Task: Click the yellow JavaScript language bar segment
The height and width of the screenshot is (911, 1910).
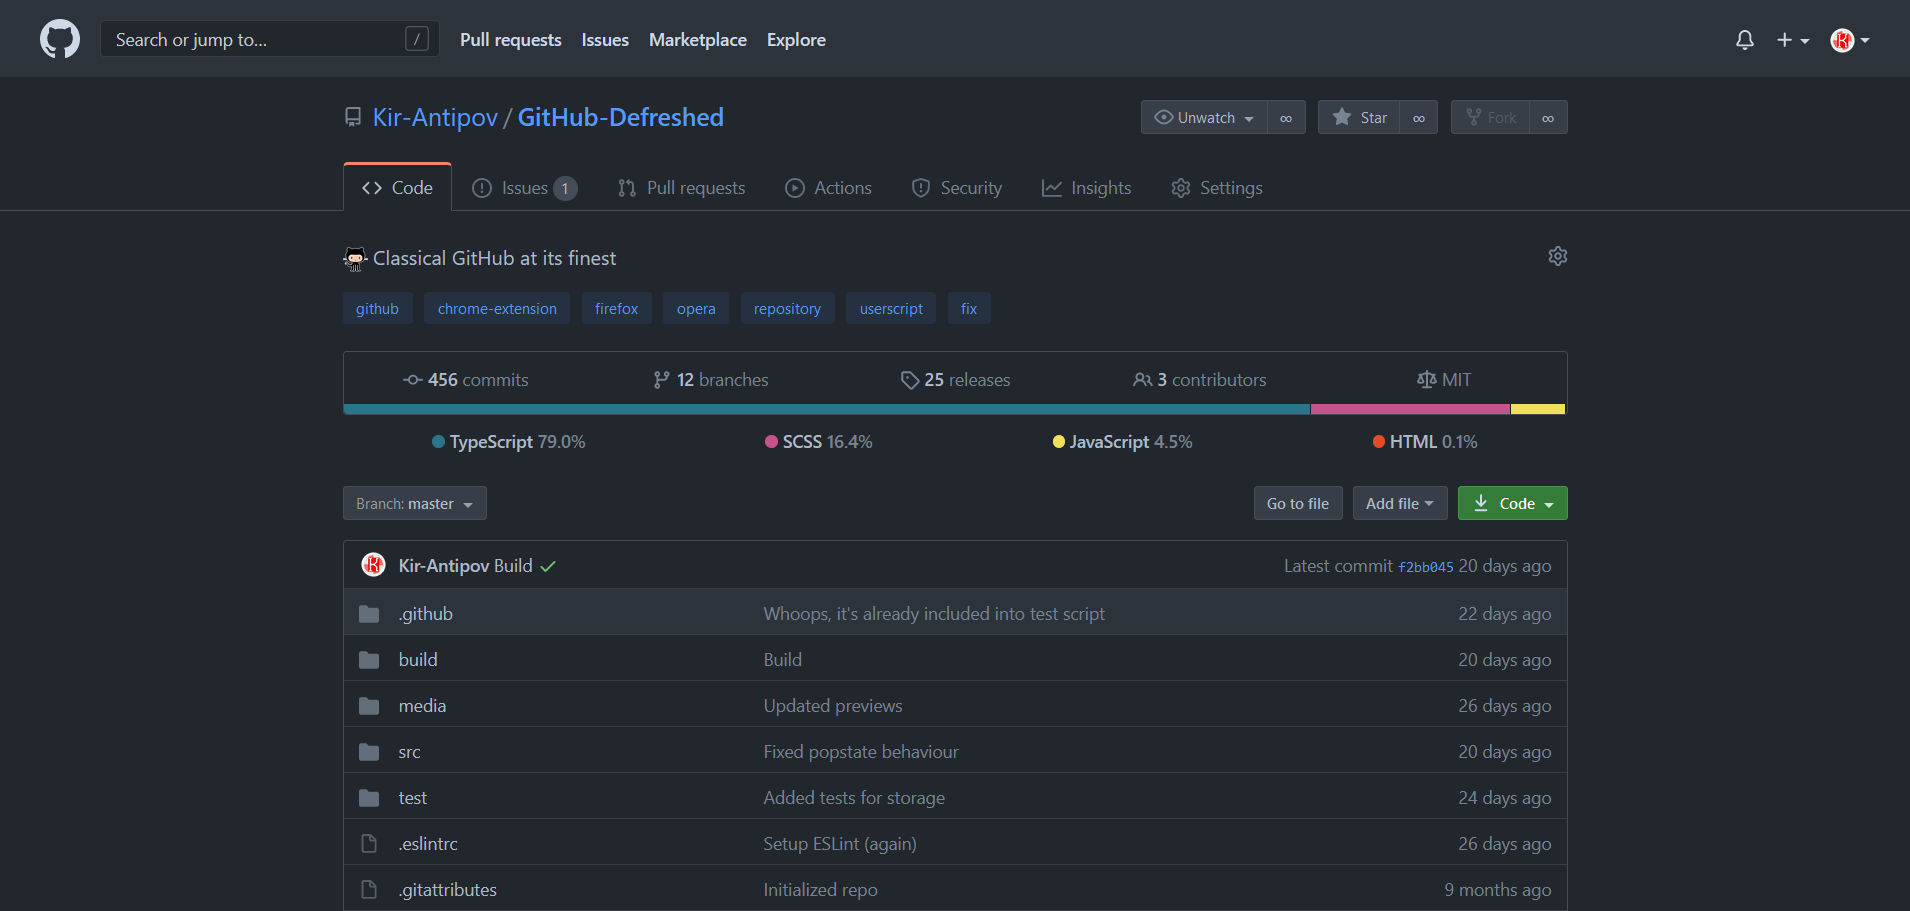Action: (1537, 409)
